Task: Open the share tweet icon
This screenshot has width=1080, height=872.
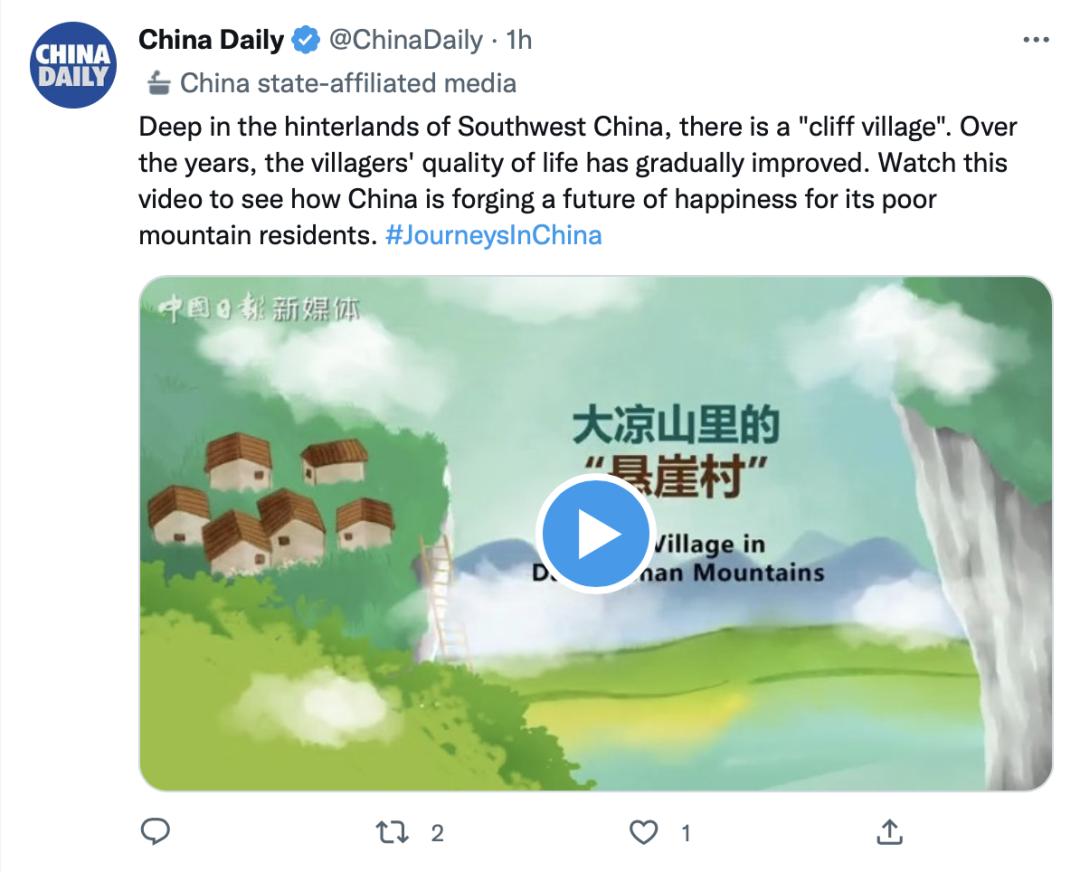Action: [x=890, y=831]
